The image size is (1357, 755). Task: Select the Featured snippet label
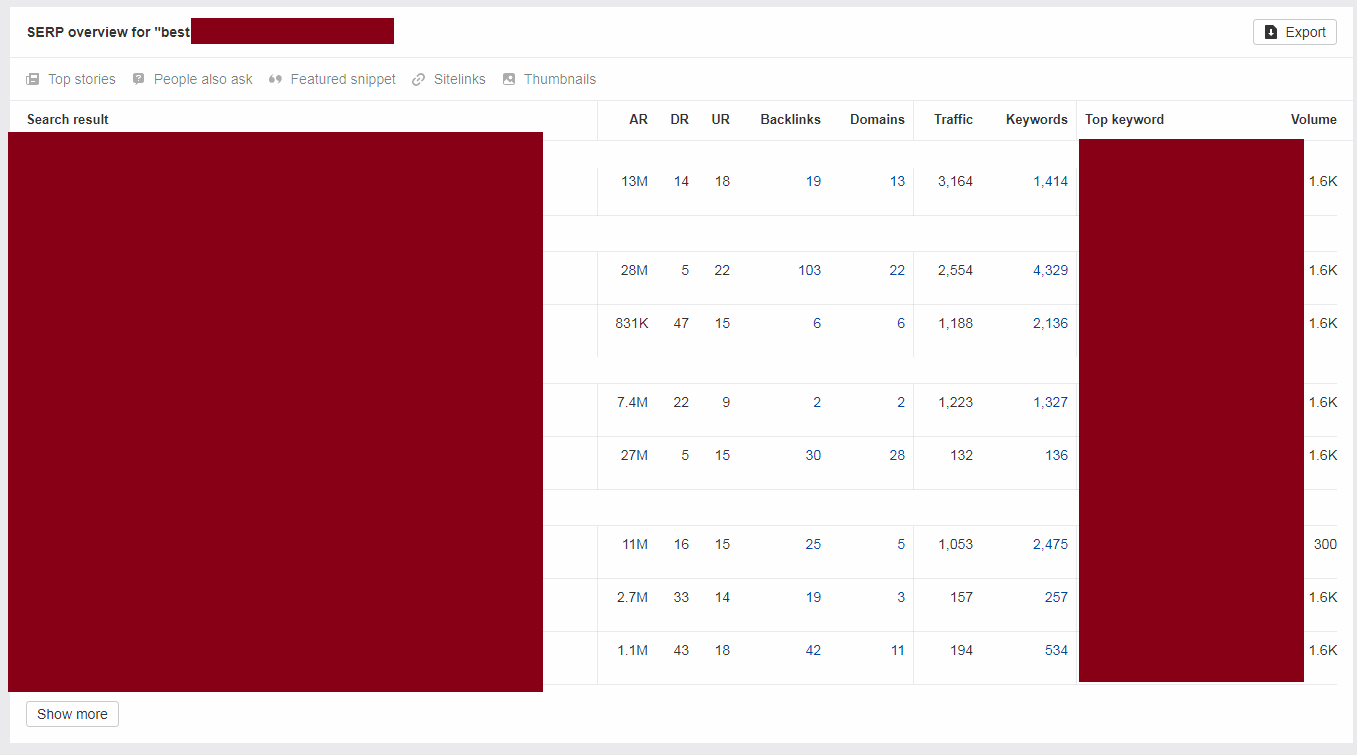[x=343, y=79]
